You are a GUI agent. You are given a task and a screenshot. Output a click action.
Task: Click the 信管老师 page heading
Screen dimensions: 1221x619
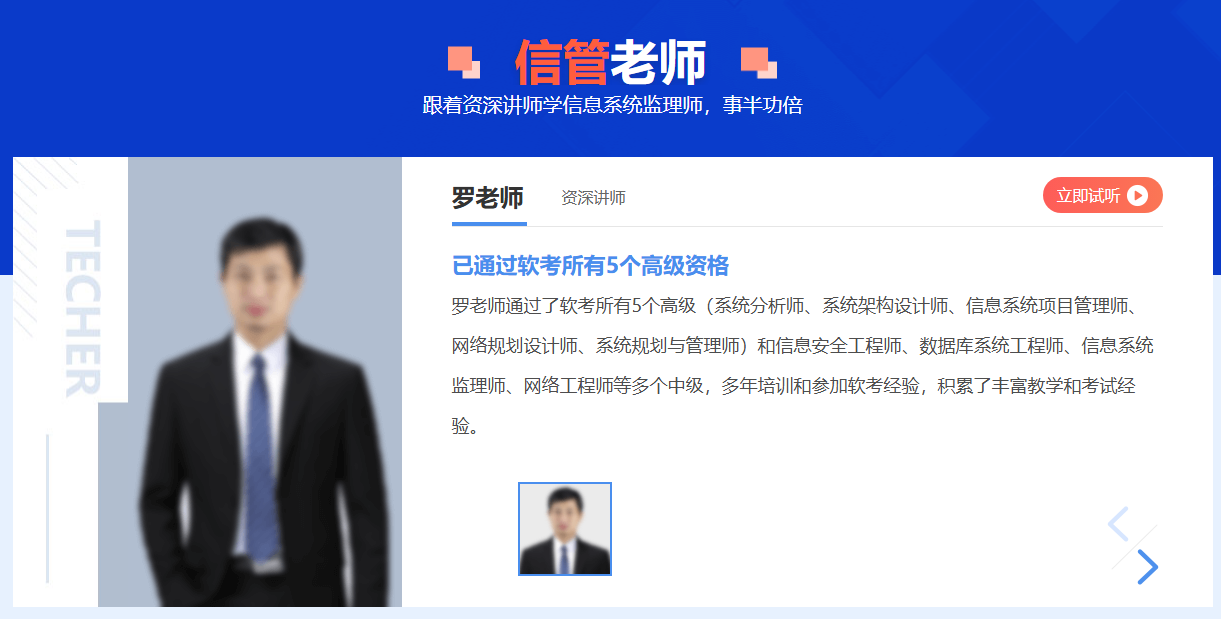click(x=611, y=62)
